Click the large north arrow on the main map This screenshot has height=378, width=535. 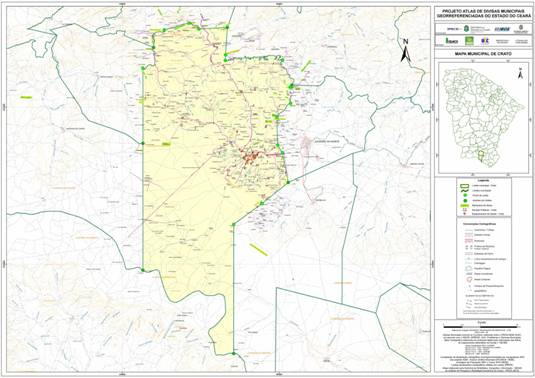pos(405,51)
